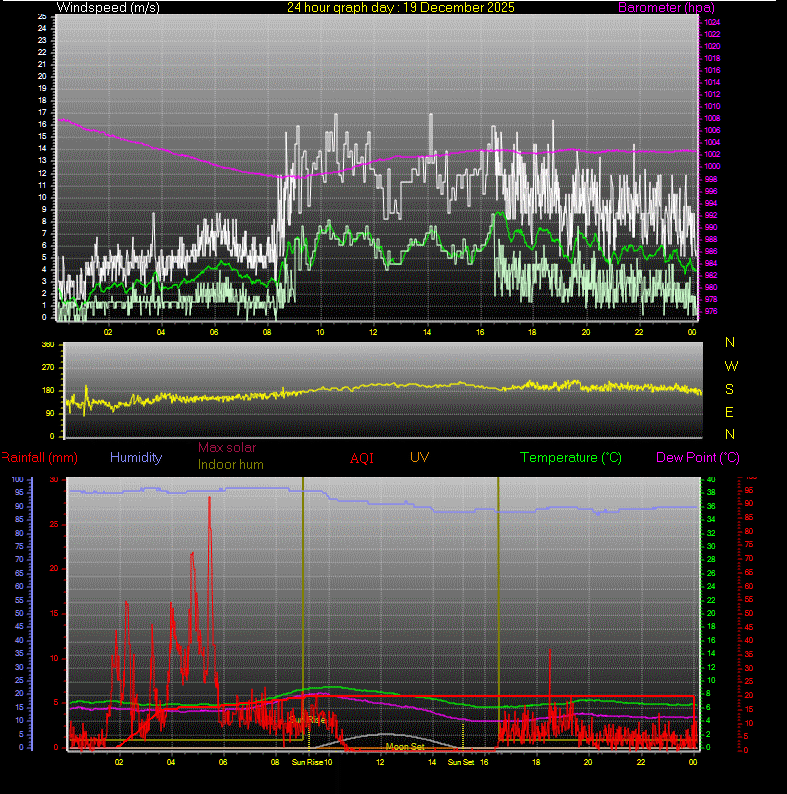Select the 22 hour label under bottom chart
This screenshot has height=794, width=787.
[x=641, y=762]
